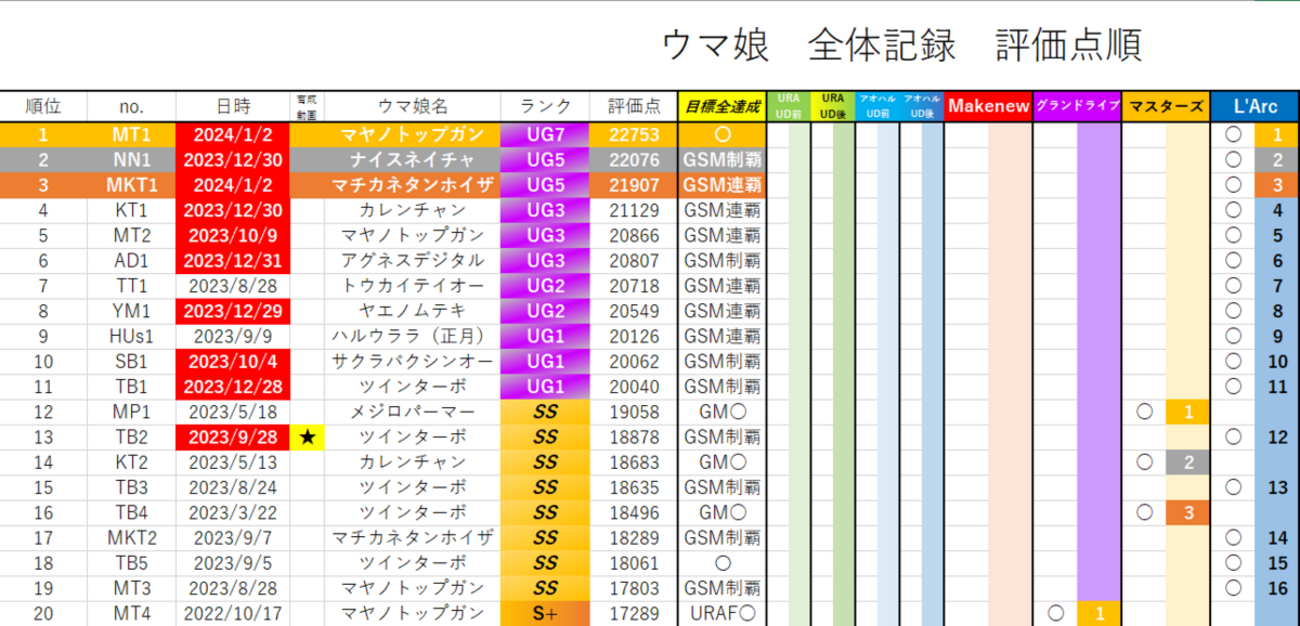Viewport: 1300px width, 626px height.
Task: Click the score 18635
Action: click(633, 487)
